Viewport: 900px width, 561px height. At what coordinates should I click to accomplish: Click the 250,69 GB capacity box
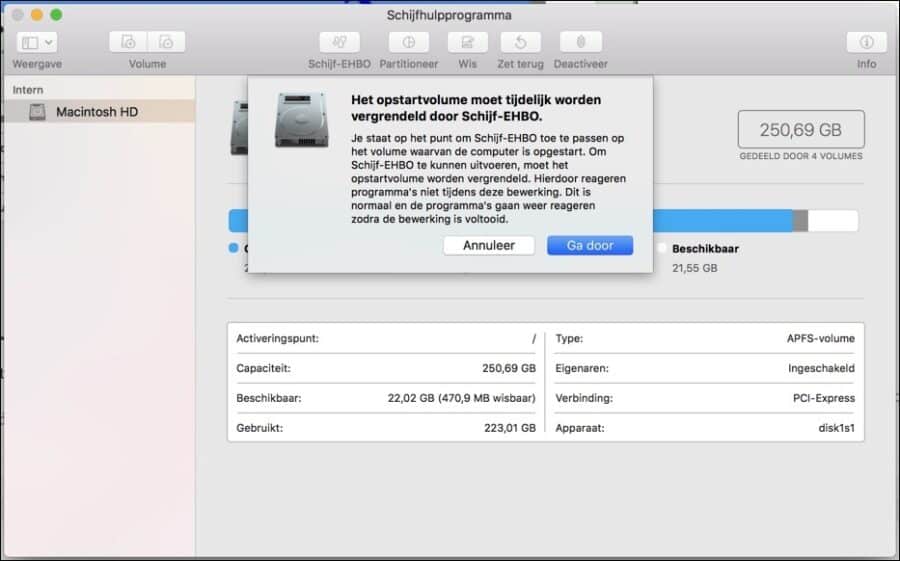801,130
